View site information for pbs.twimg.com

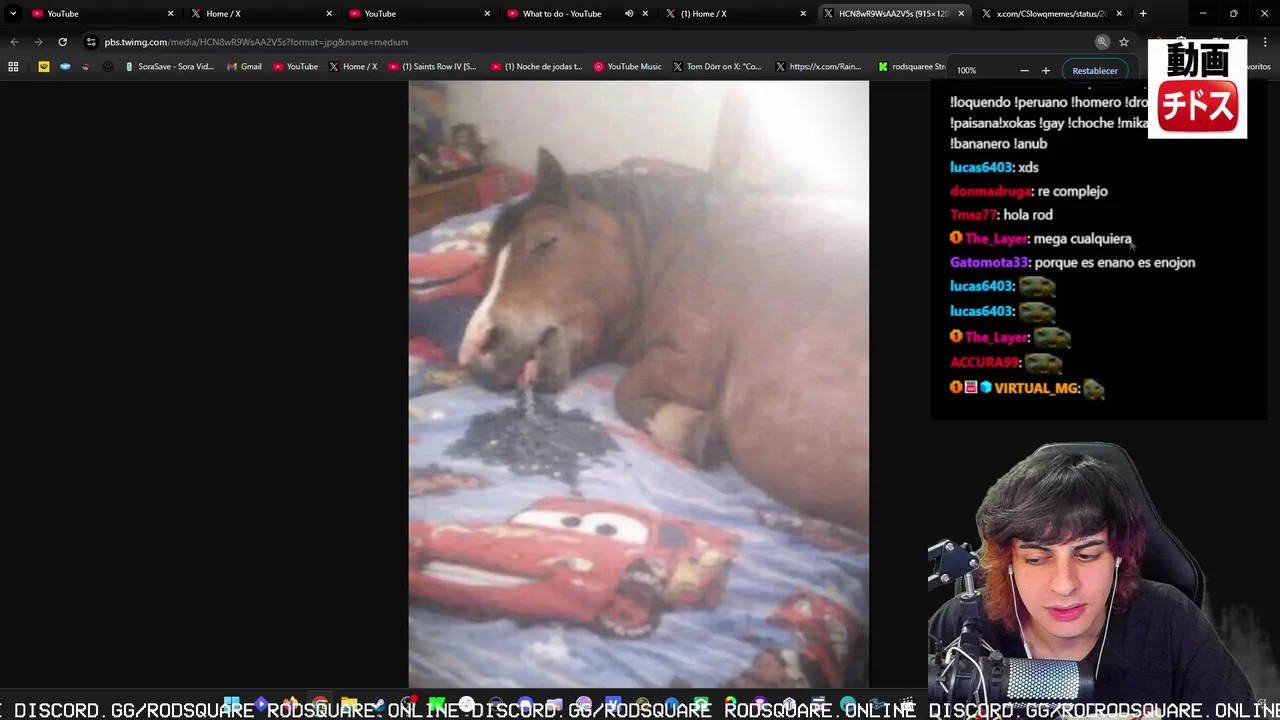(91, 42)
